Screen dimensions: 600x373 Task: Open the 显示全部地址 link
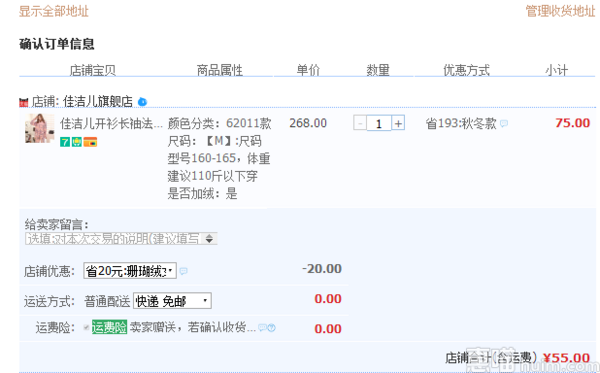tap(54, 11)
